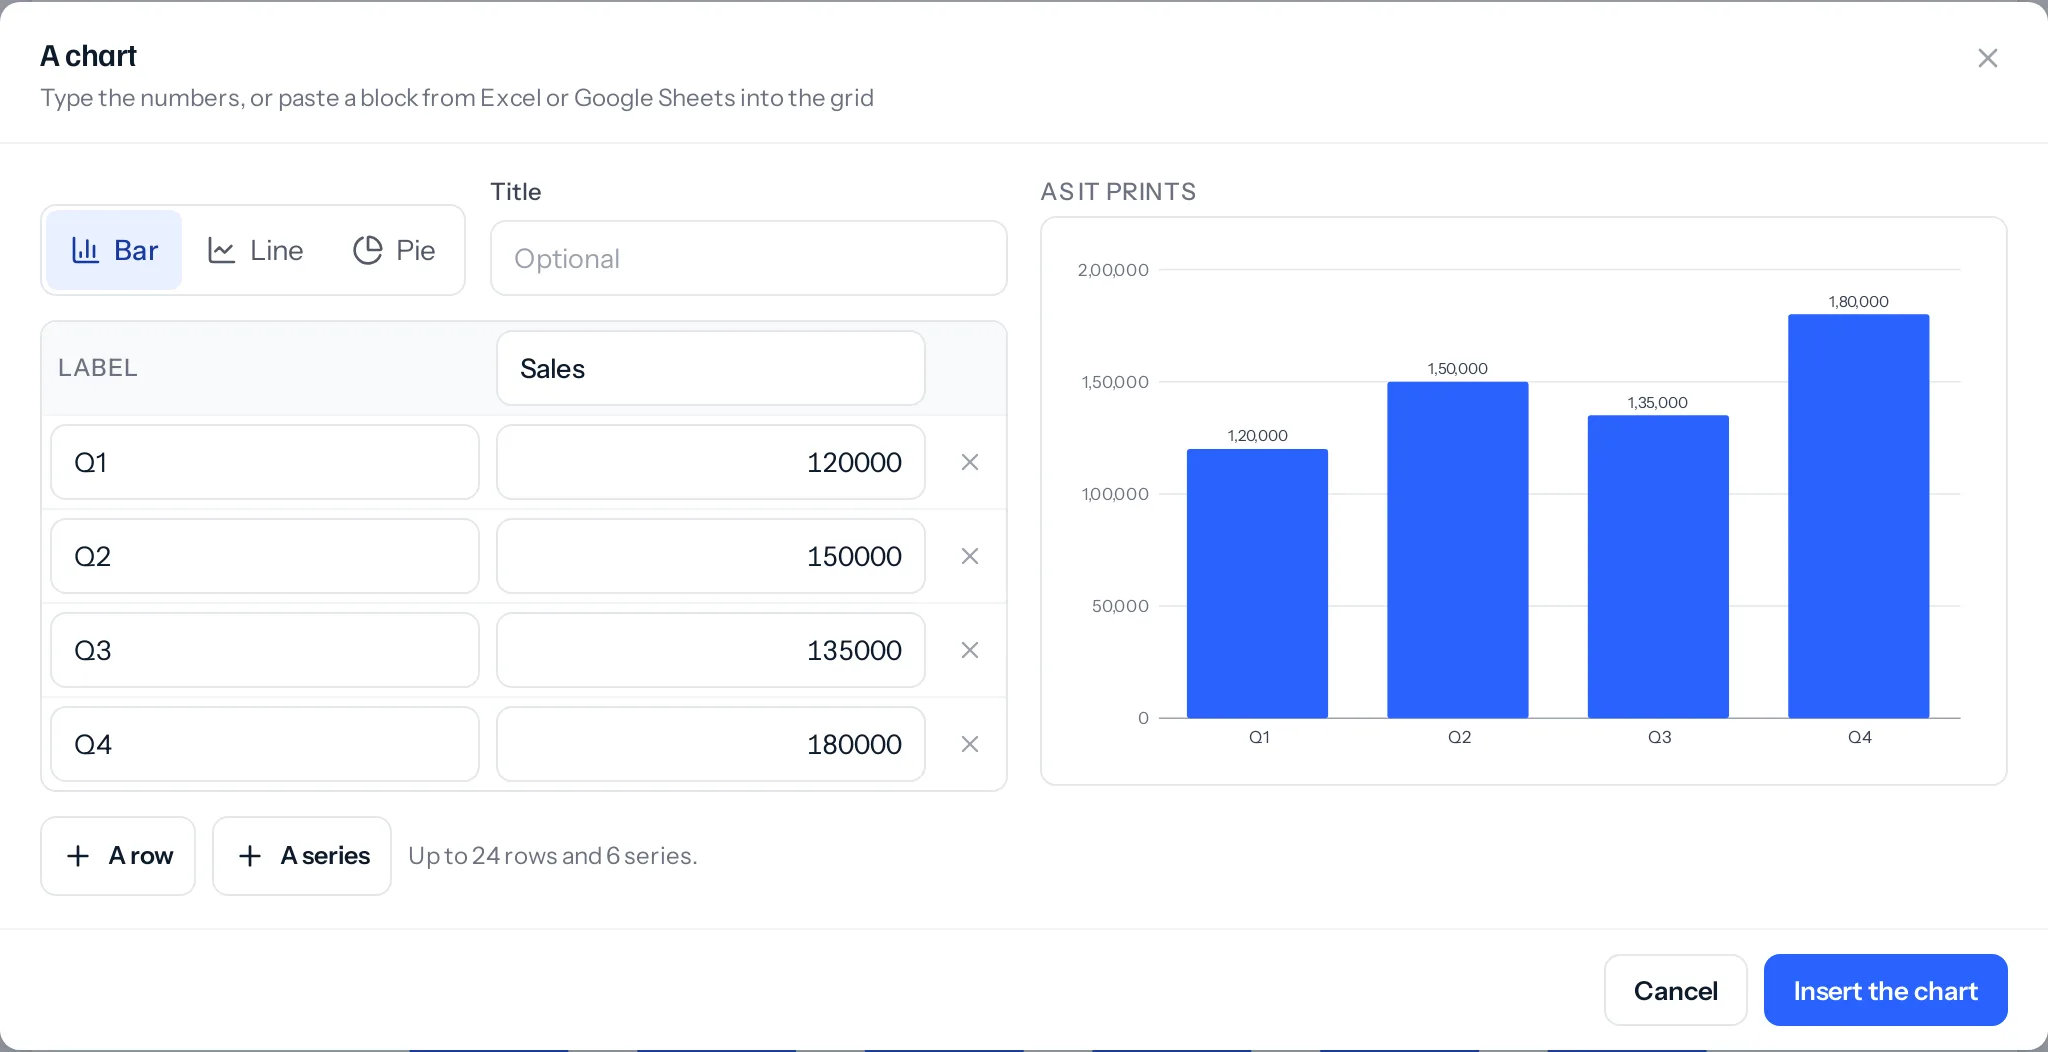Edit the Q1 label field

(265, 462)
